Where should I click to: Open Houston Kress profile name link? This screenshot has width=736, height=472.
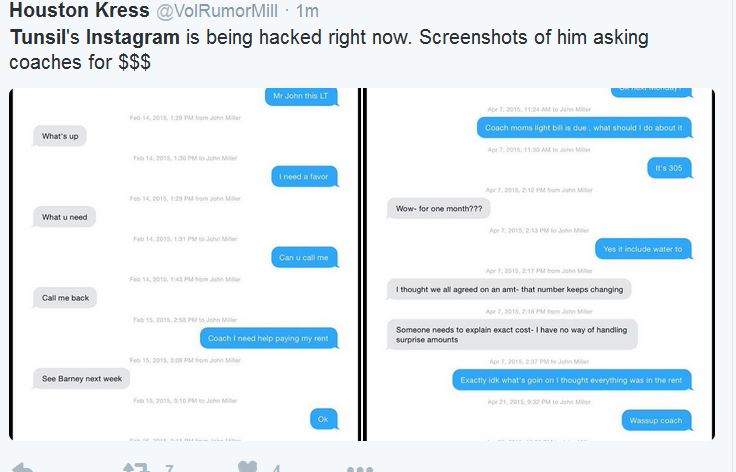[x=79, y=10]
